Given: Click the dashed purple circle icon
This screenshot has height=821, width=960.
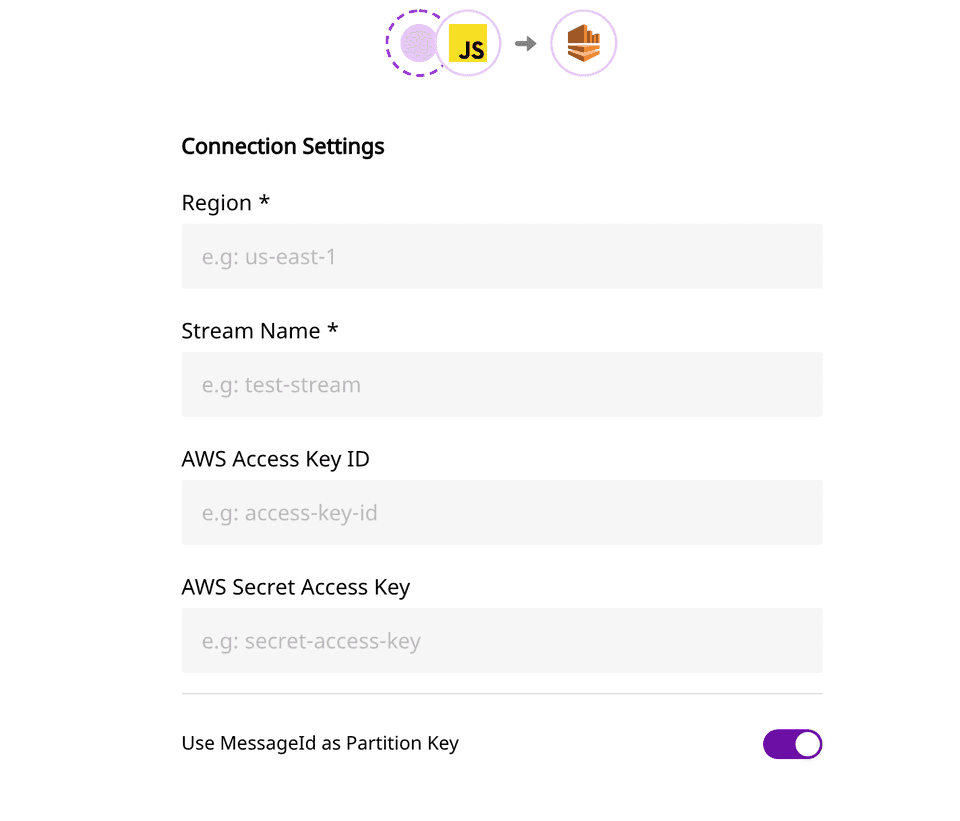Looking at the screenshot, I should [416, 43].
